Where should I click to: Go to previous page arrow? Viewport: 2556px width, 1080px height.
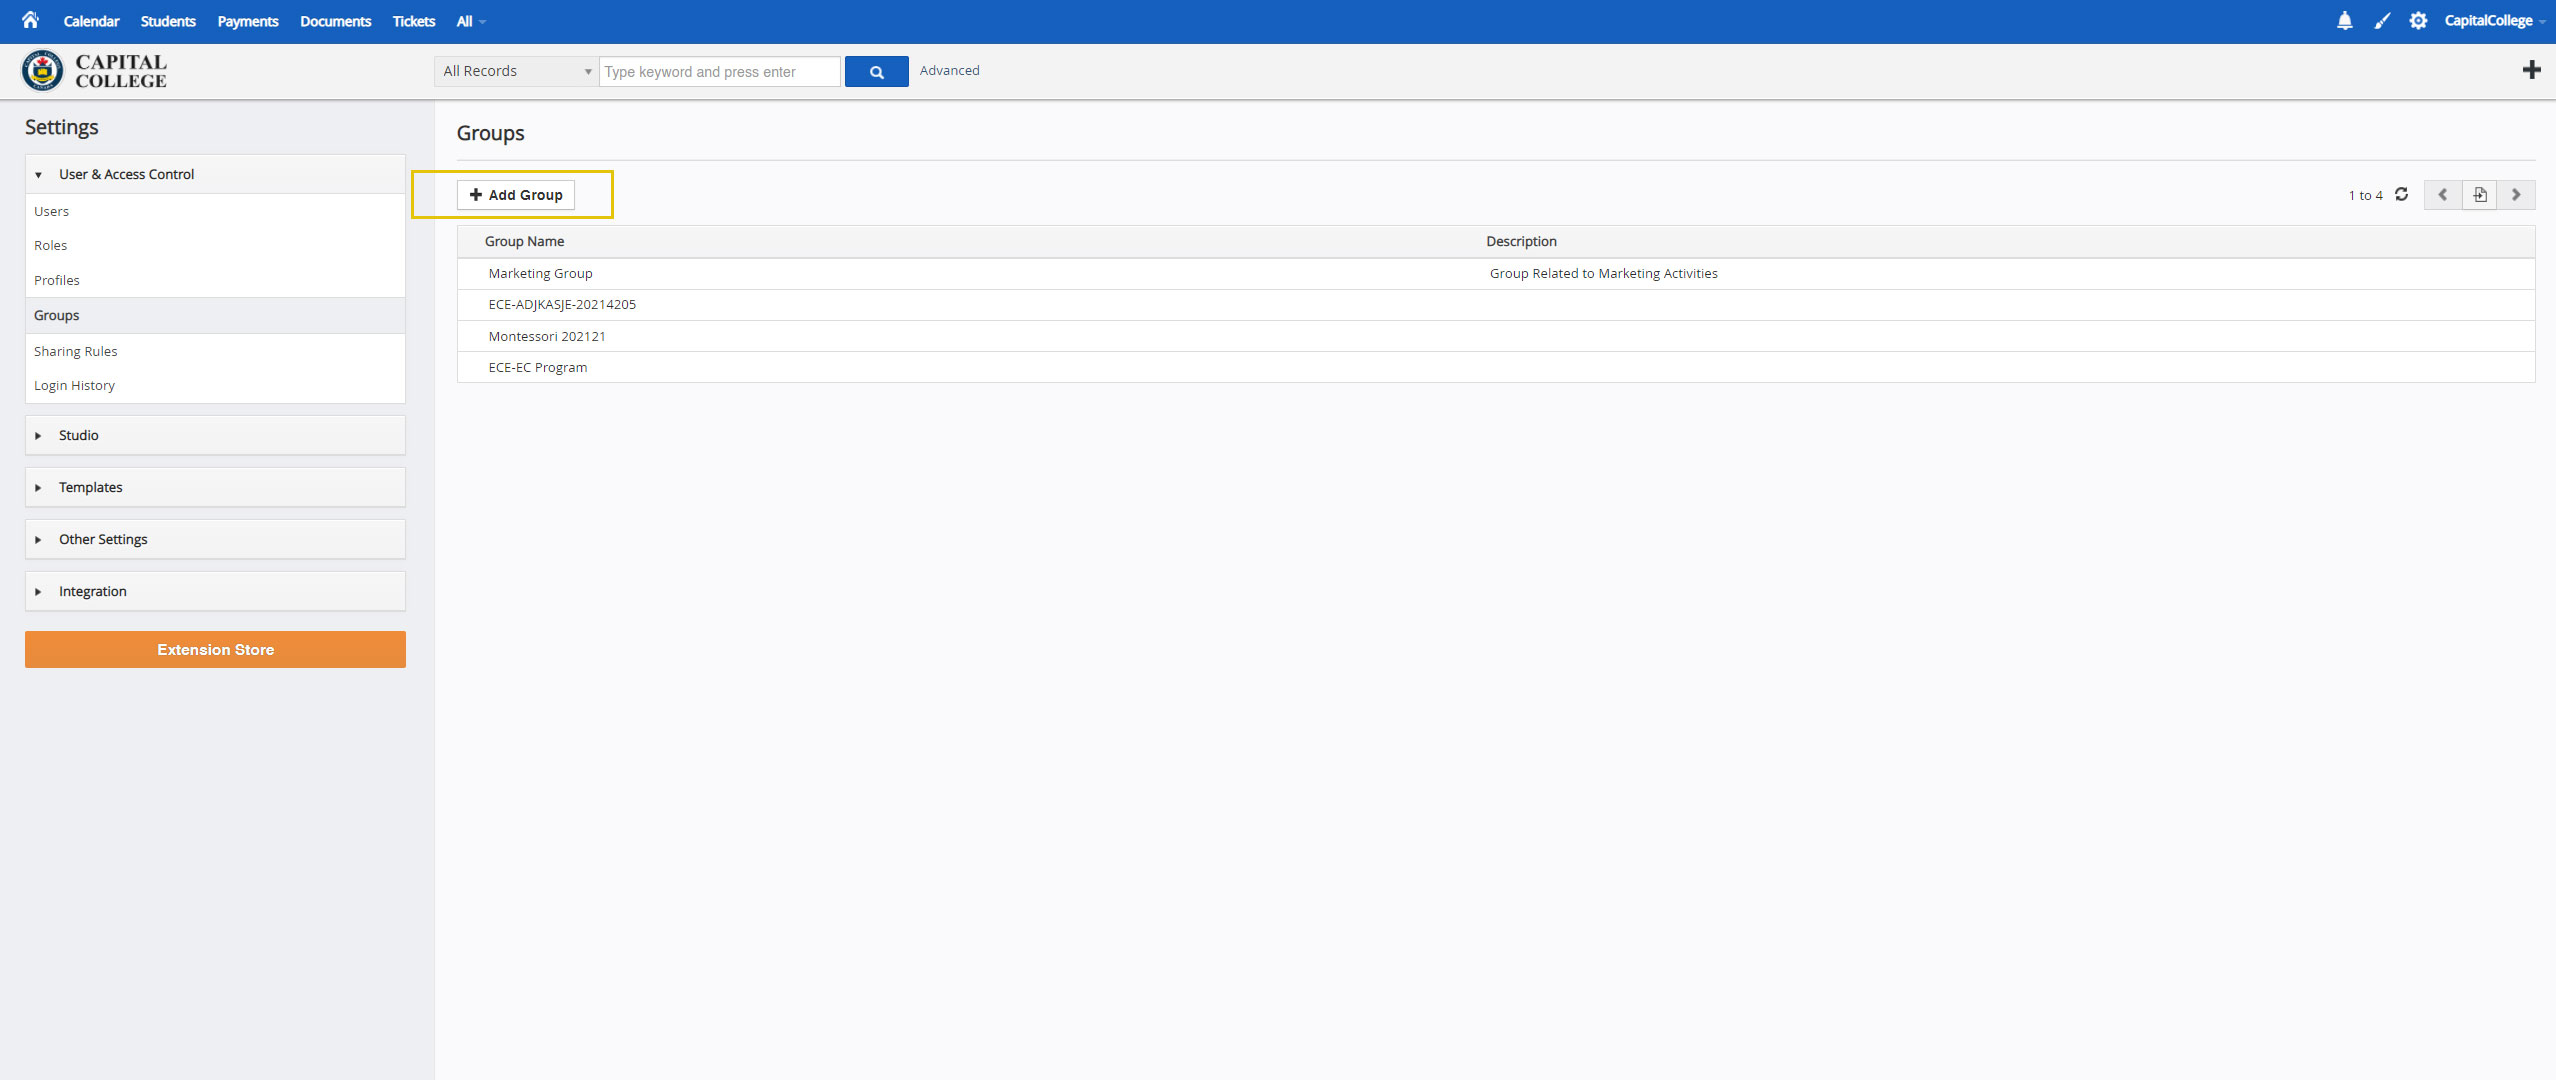(2442, 194)
